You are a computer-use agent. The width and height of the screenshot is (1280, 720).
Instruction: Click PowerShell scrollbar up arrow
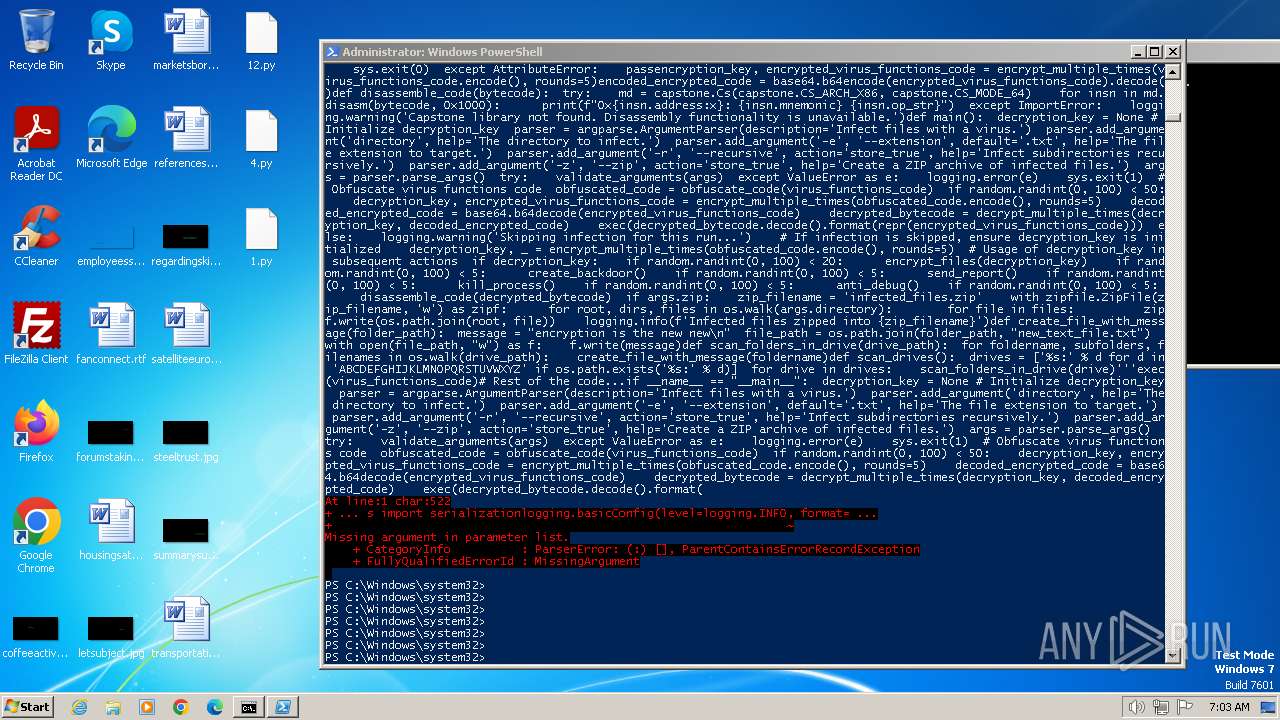pyautogui.click(x=1173, y=72)
